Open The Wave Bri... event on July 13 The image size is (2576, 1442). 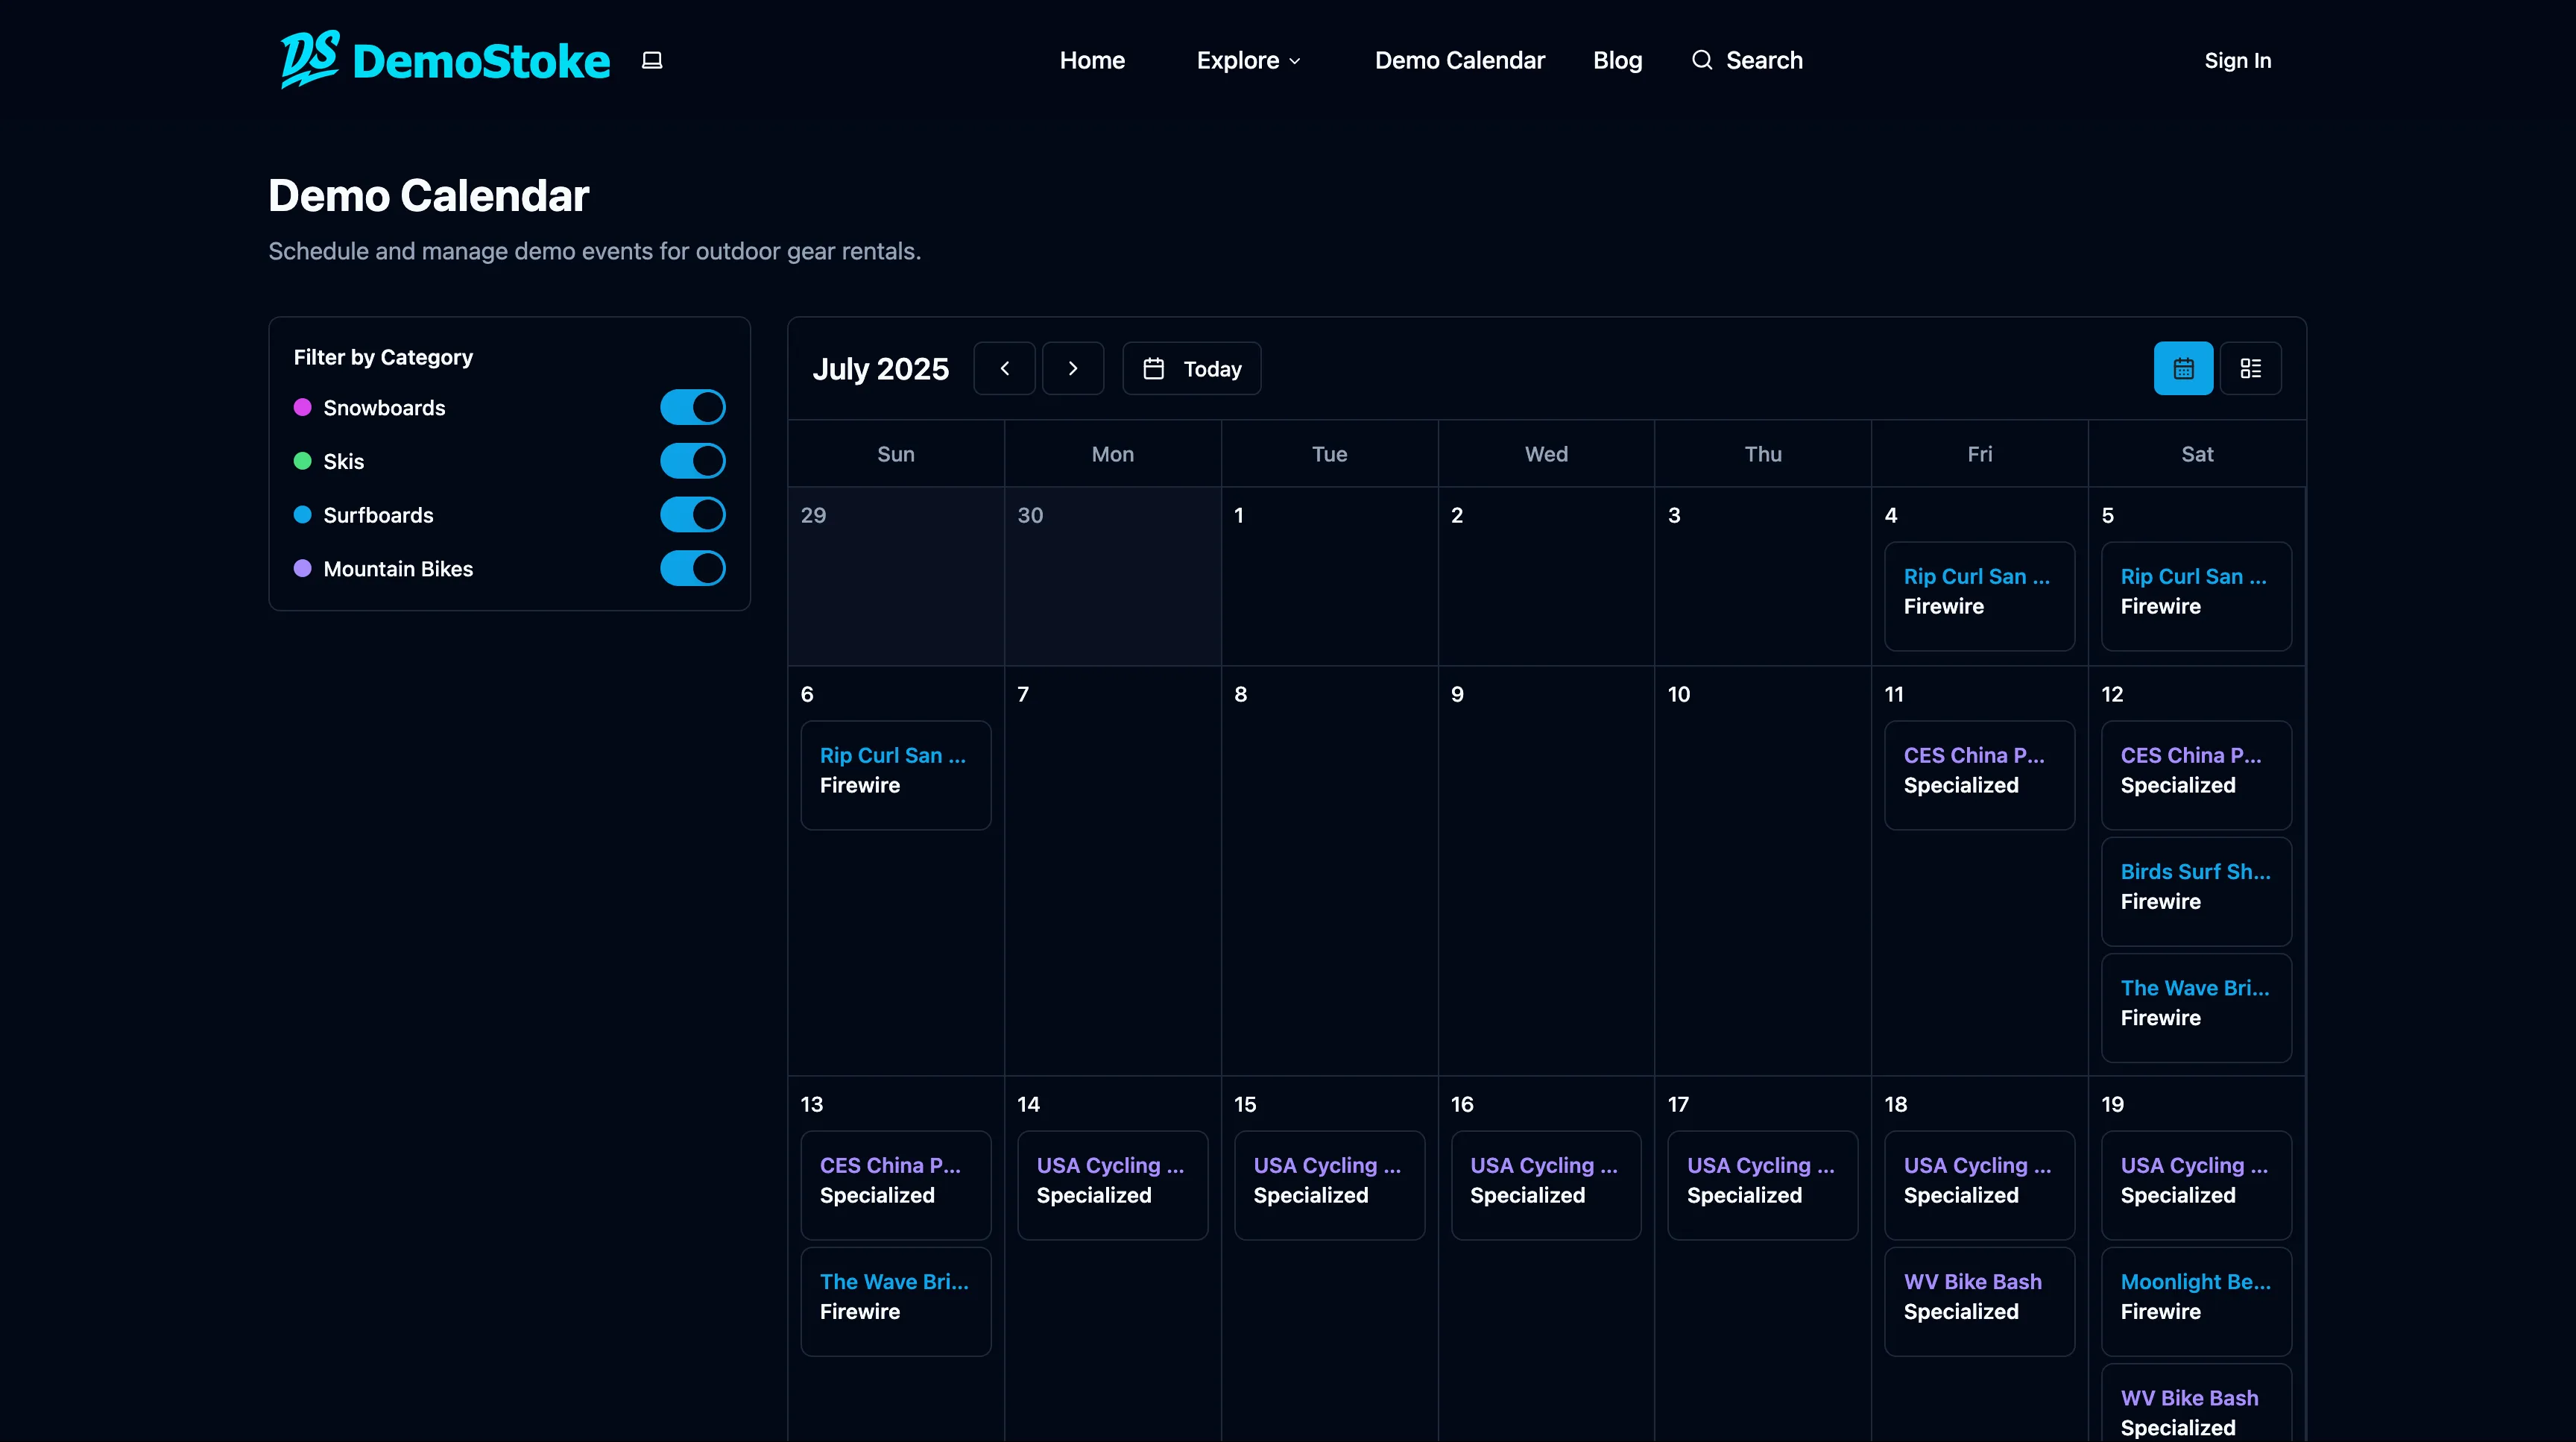(x=895, y=1301)
